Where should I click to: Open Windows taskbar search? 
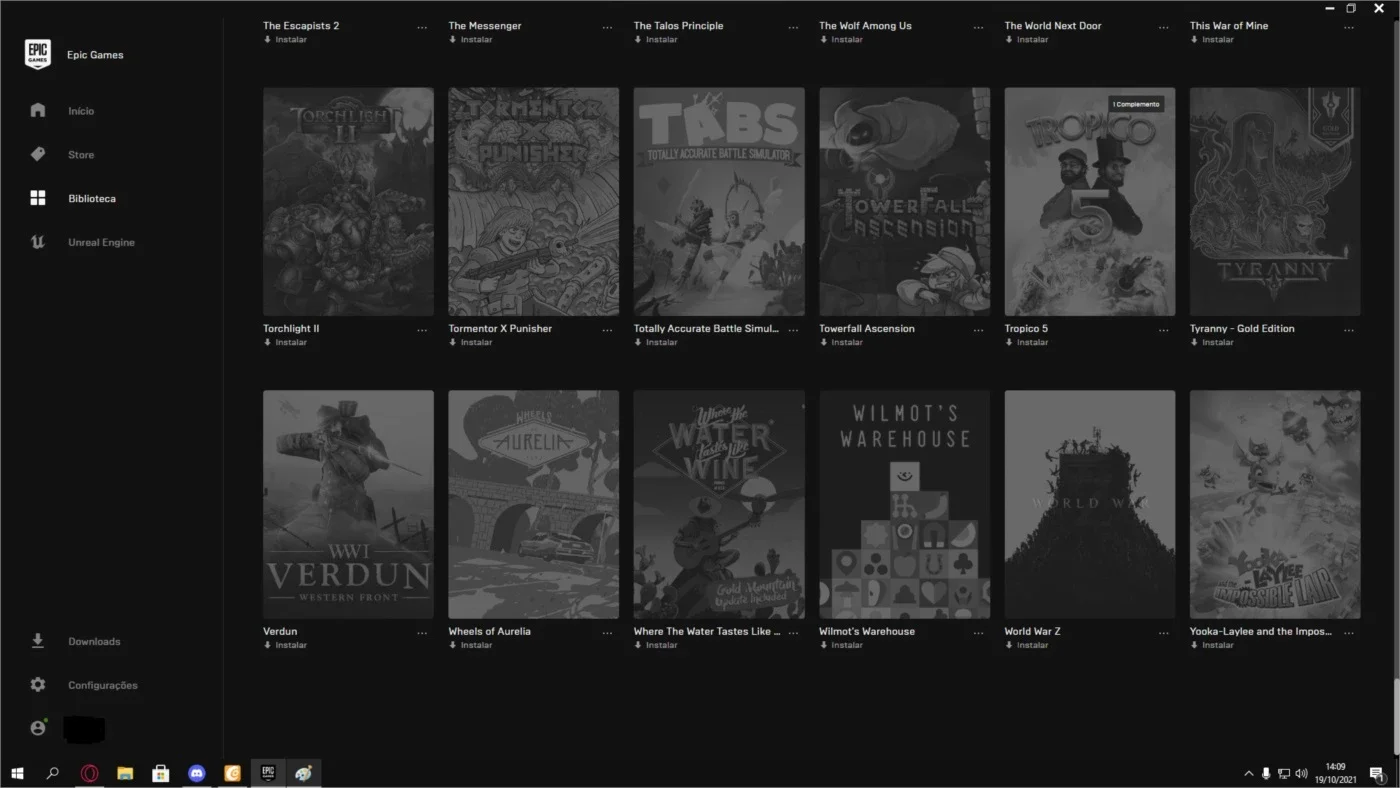[53, 773]
